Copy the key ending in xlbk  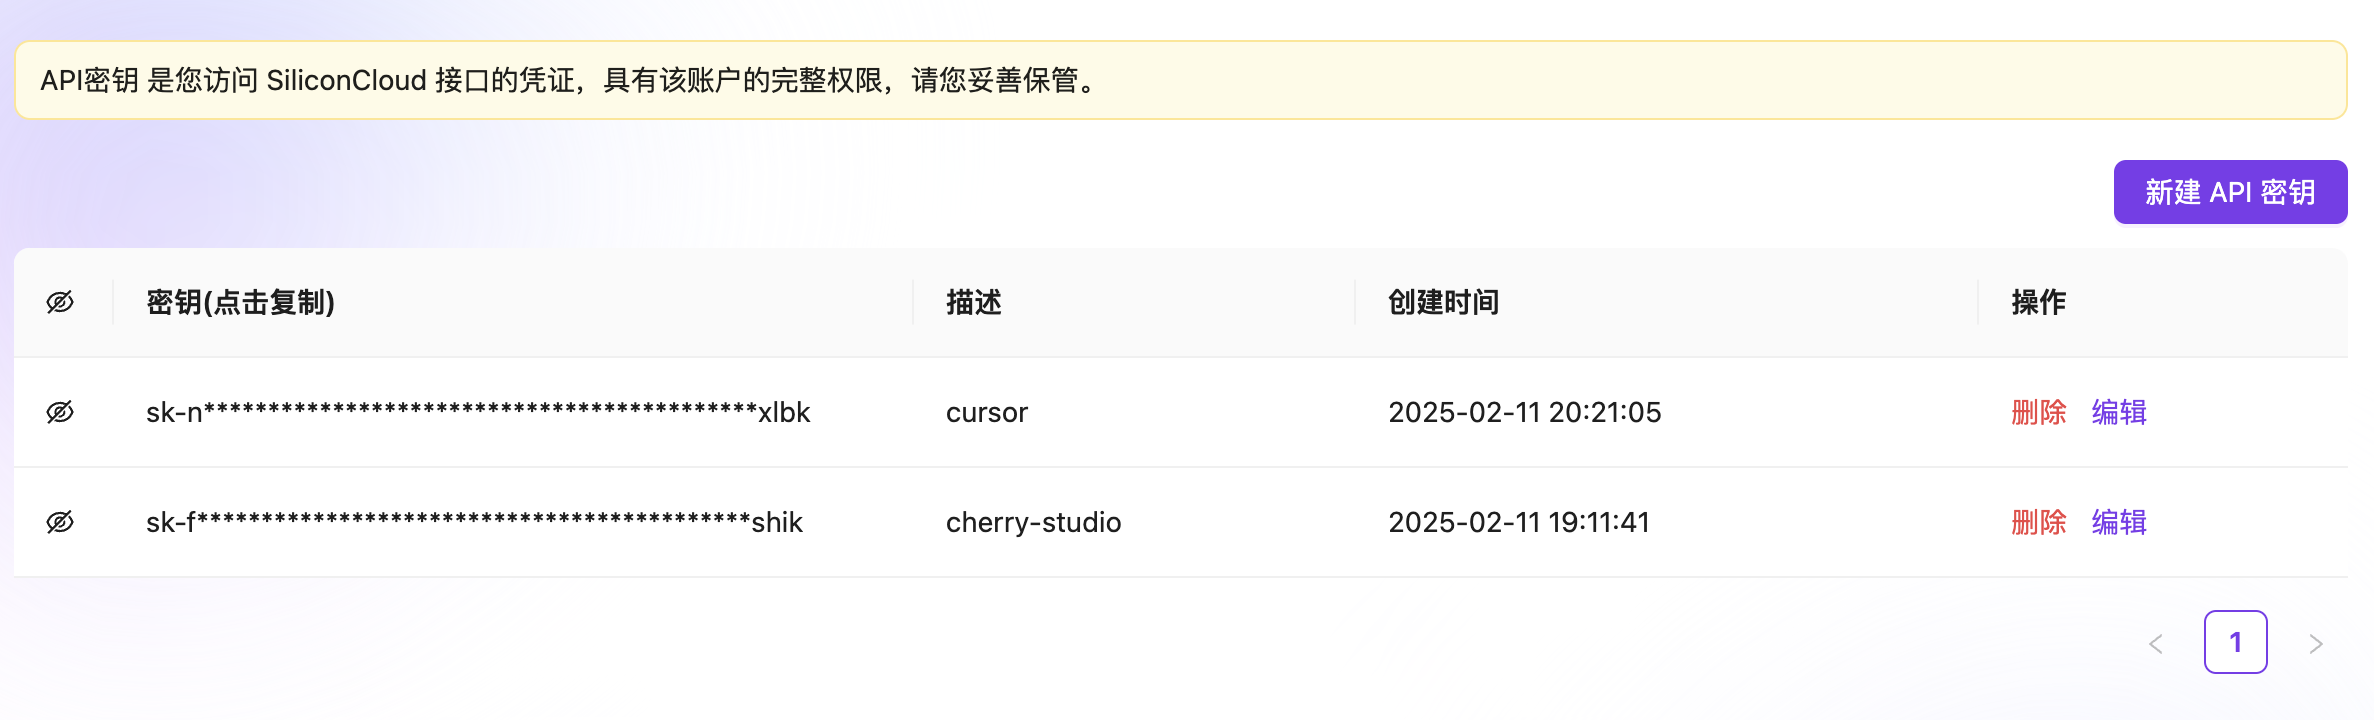pos(478,412)
